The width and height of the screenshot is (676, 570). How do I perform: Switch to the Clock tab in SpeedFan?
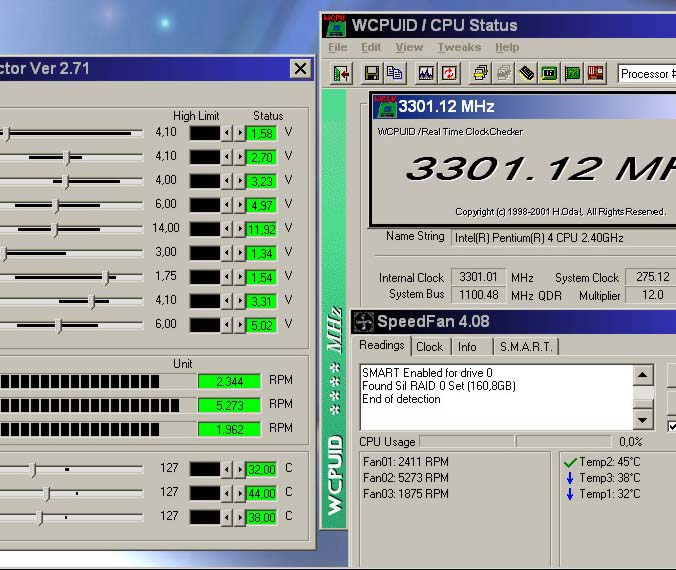[429, 347]
